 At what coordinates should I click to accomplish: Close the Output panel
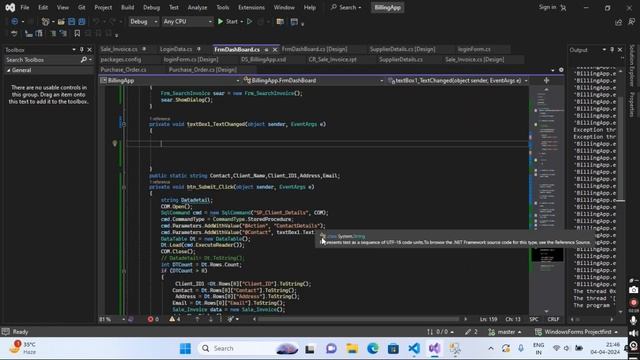[620, 50]
